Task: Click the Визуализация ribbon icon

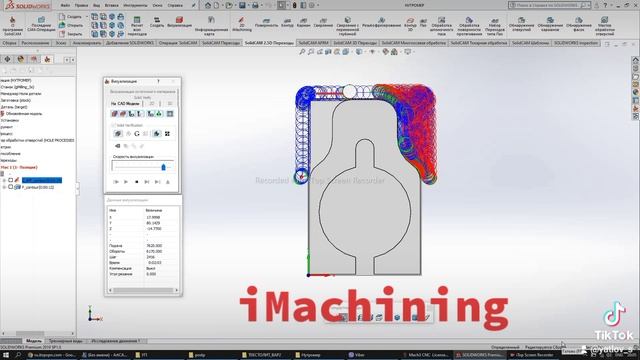Action: [179, 22]
